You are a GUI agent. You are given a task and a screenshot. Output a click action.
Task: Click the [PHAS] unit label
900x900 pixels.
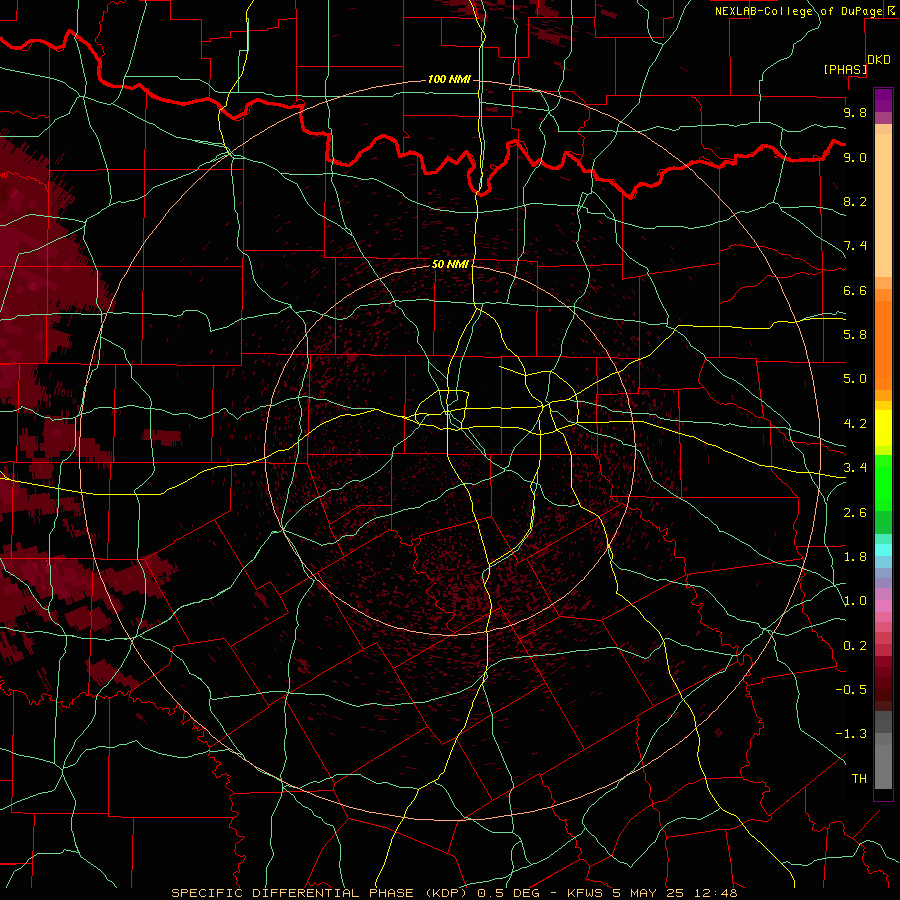(845, 69)
